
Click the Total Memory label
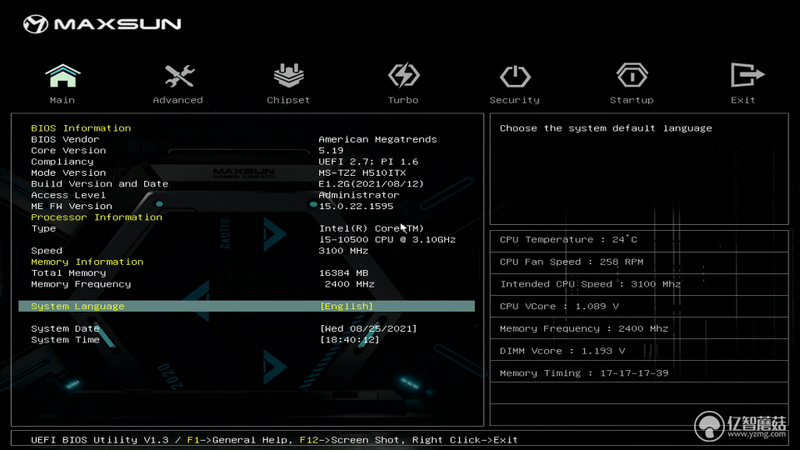pos(68,273)
